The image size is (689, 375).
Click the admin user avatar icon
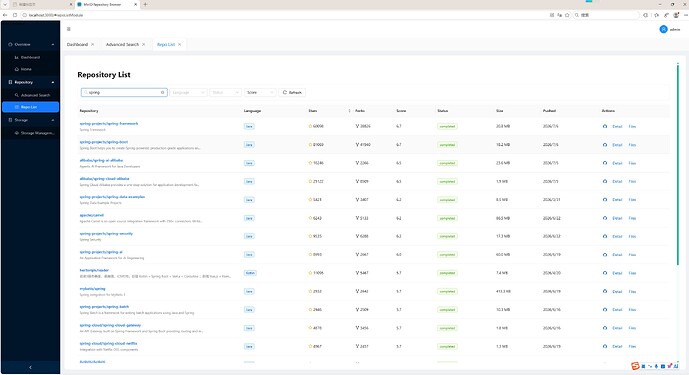(663, 29)
